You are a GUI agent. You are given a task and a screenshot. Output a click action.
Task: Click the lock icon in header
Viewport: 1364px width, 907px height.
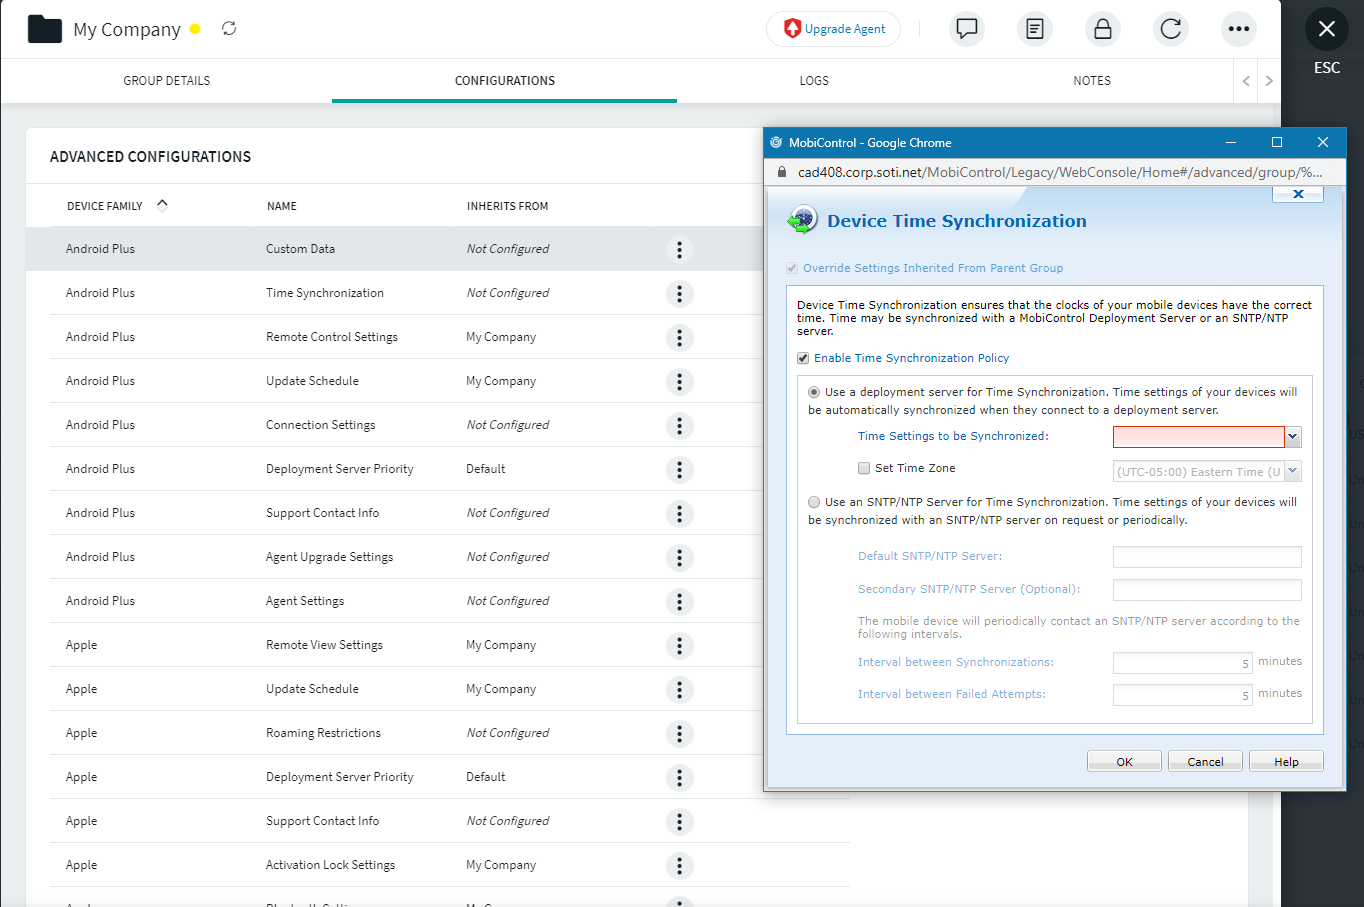[x=1102, y=29]
